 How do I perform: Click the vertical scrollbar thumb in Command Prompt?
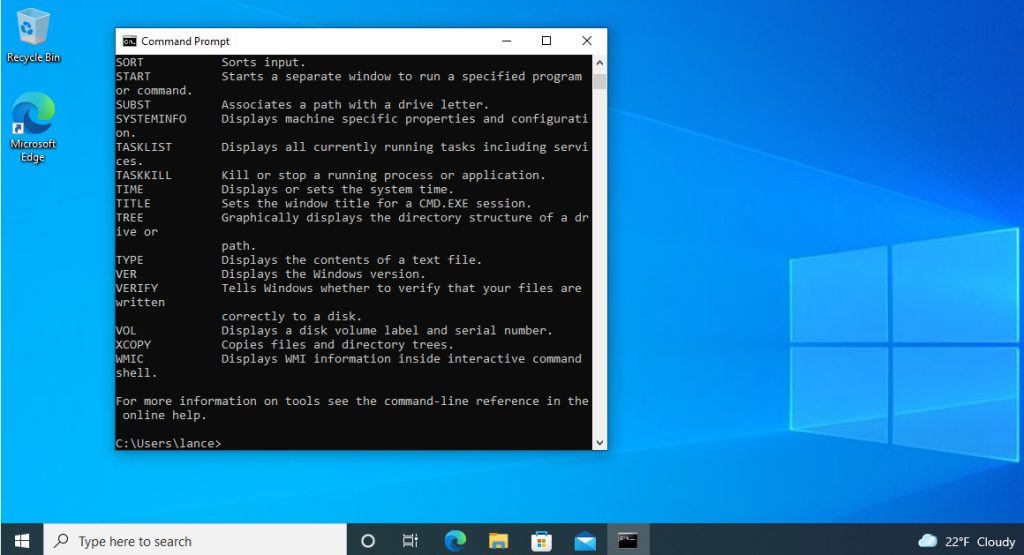click(600, 82)
